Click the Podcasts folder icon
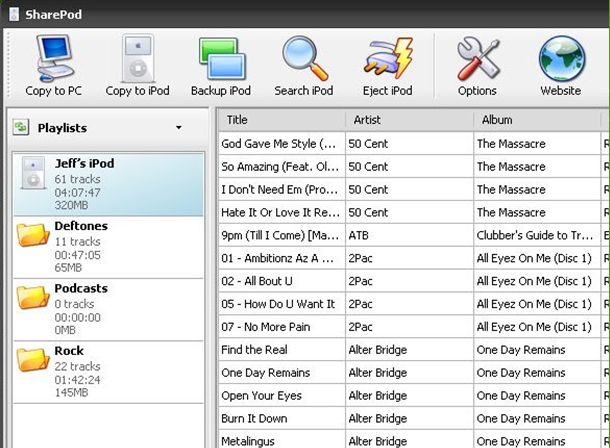 [x=33, y=297]
